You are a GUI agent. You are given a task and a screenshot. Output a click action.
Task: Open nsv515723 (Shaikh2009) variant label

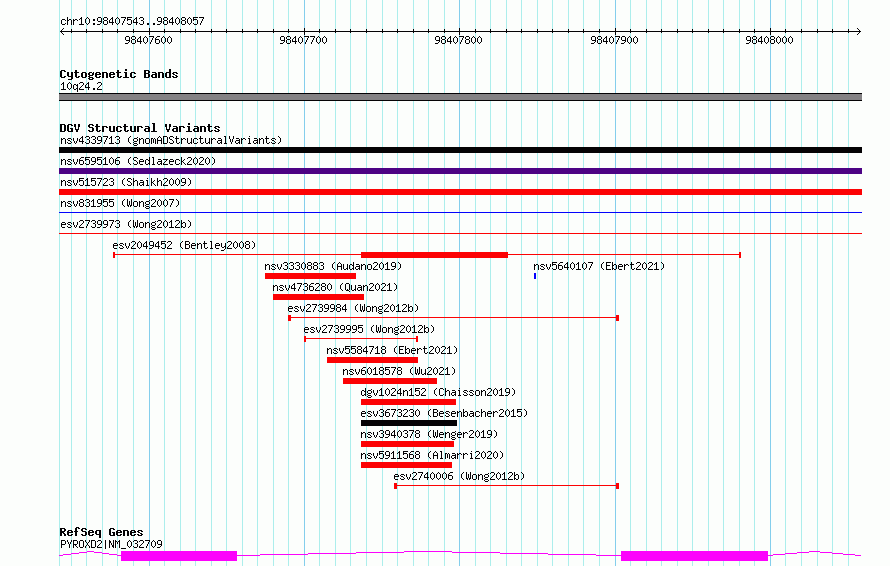126,182
